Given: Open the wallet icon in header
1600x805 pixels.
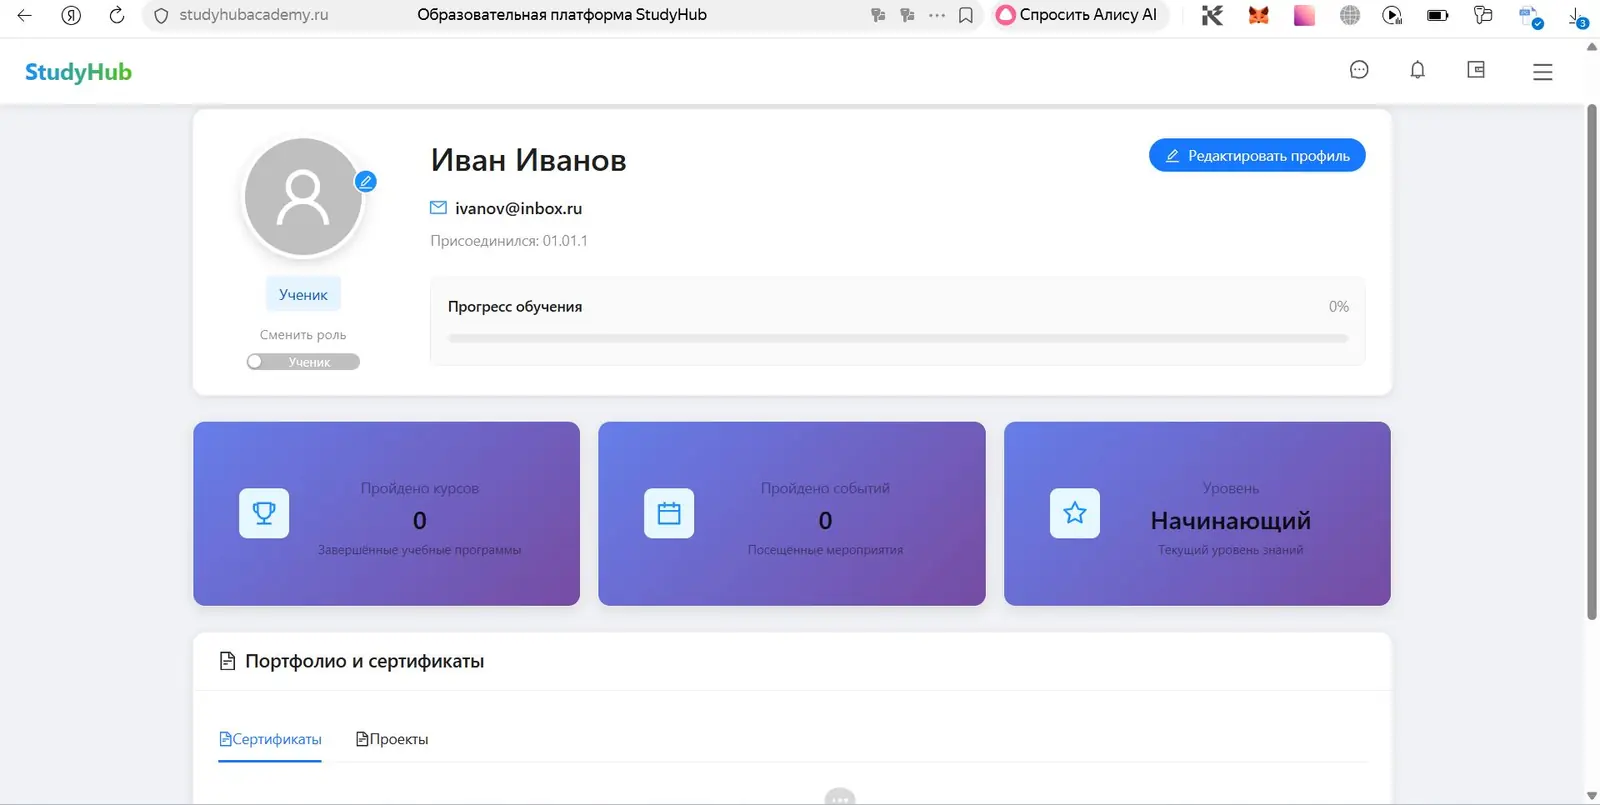Looking at the screenshot, I should click(x=1476, y=70).
